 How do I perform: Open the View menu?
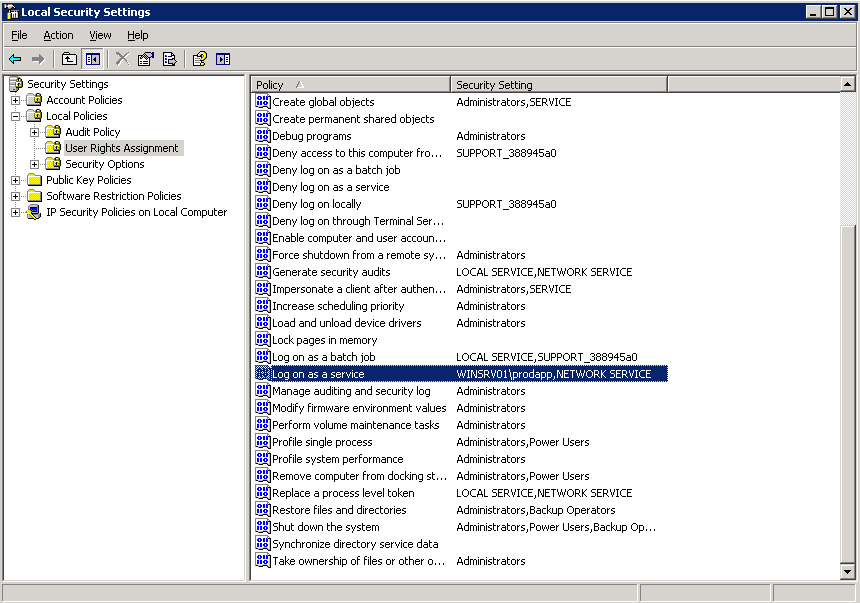point(100,35)
